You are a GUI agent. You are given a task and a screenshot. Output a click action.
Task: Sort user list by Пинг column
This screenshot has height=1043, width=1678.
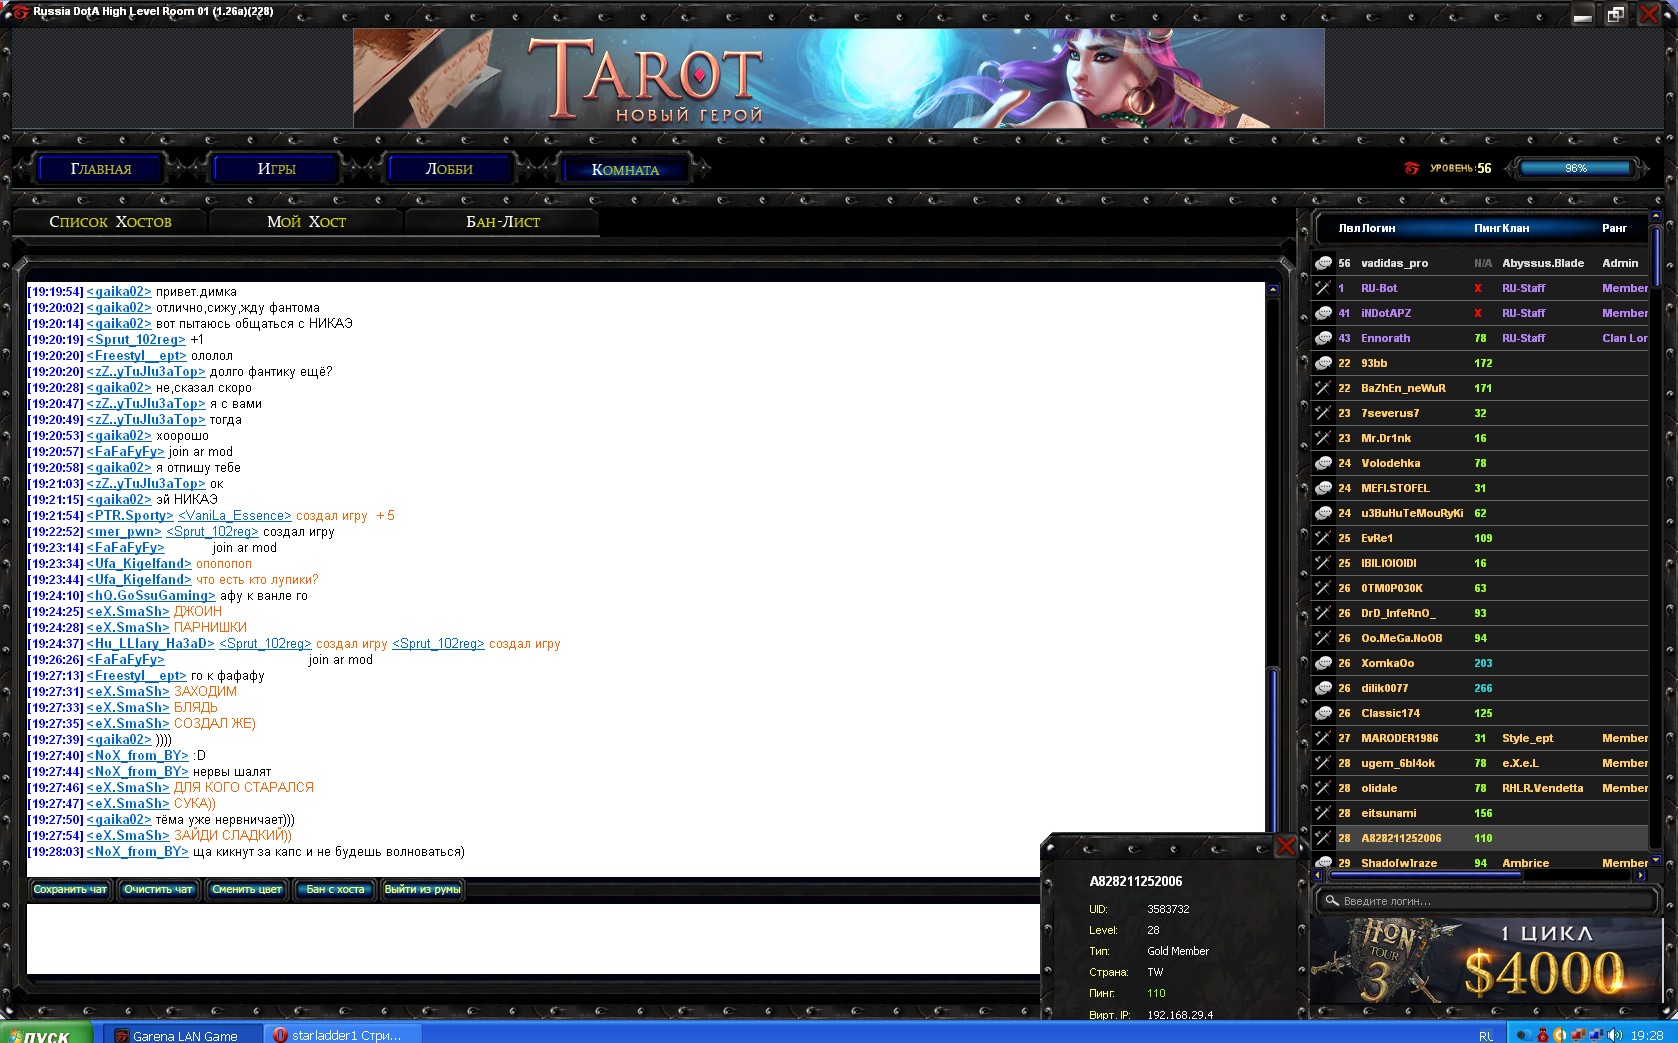(1486, 228)
